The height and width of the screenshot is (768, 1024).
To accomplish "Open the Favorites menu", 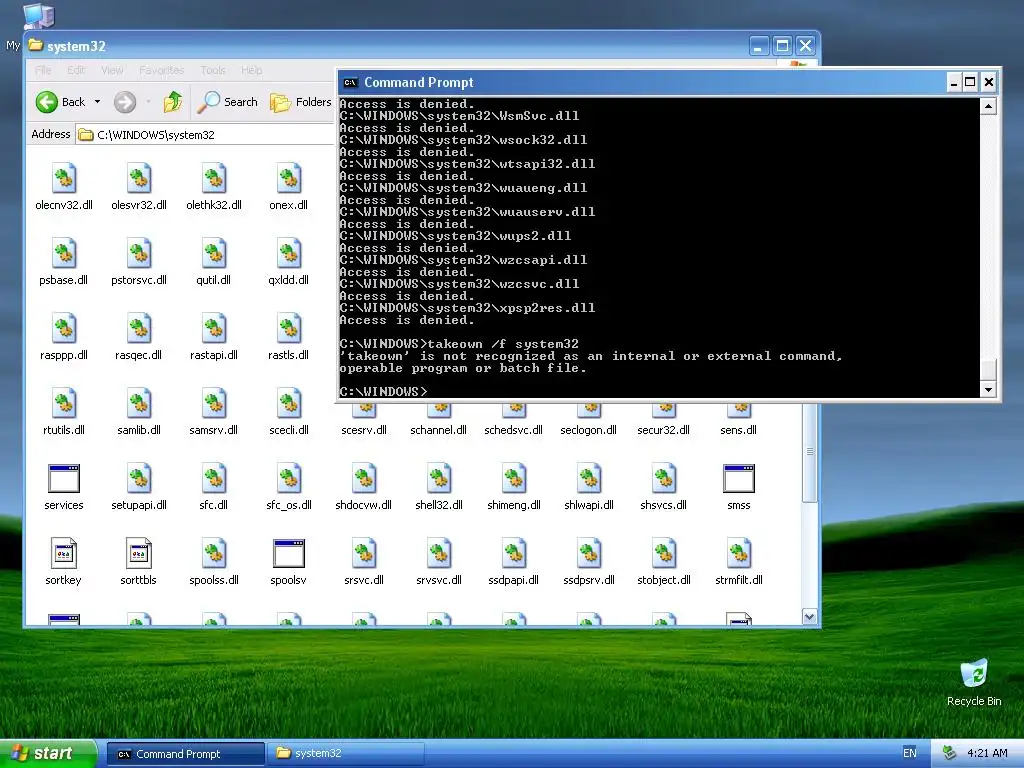I will click(x=161, y=70).
